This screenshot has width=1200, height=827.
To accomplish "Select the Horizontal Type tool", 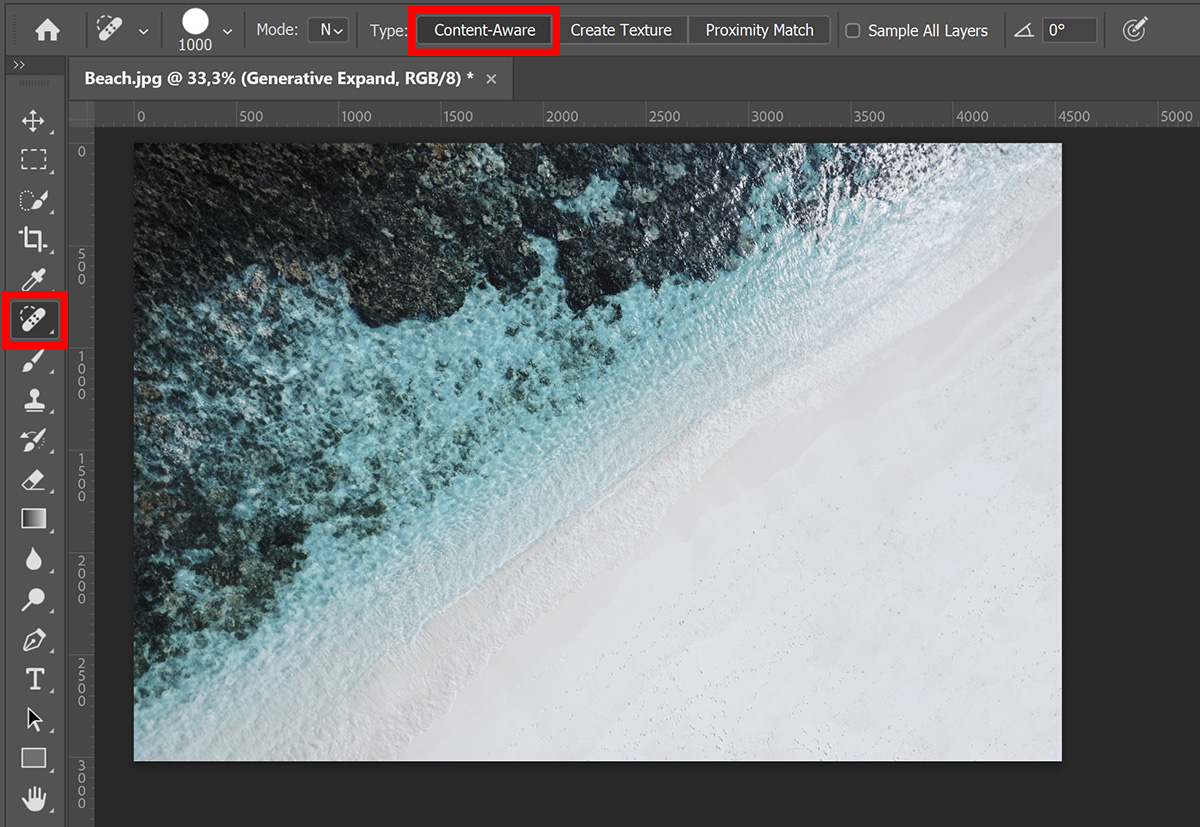I will pos(33,679).
